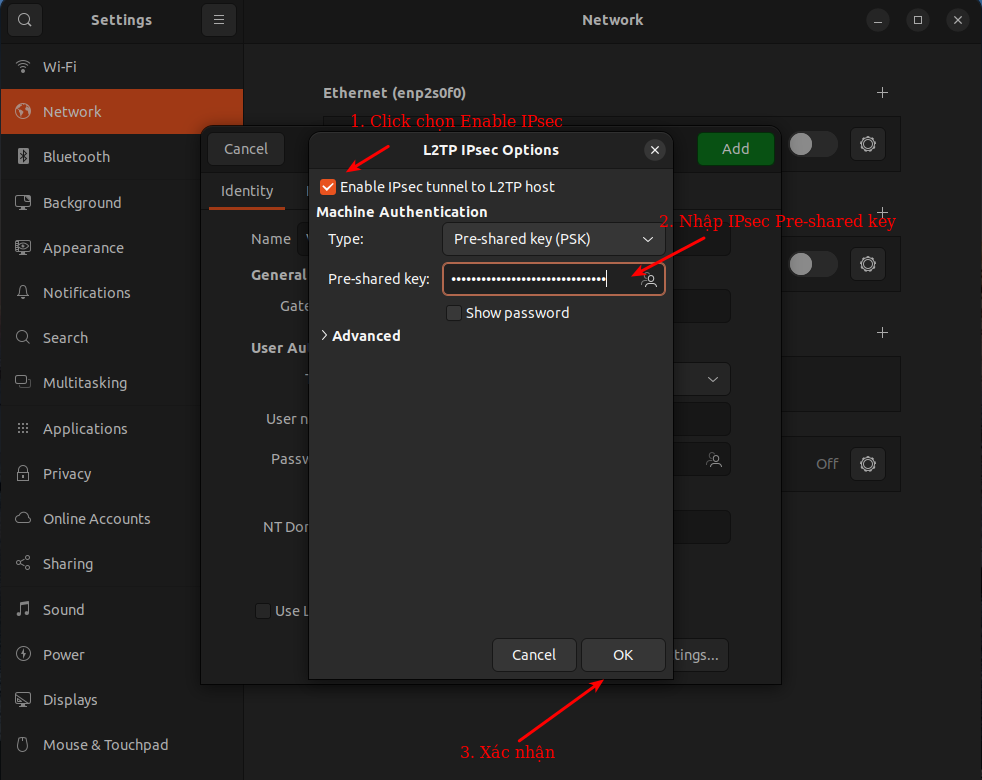Screen dimensions: 982x780
Task: Click the Displays icon in the sidebar
Action: [23, 699]
